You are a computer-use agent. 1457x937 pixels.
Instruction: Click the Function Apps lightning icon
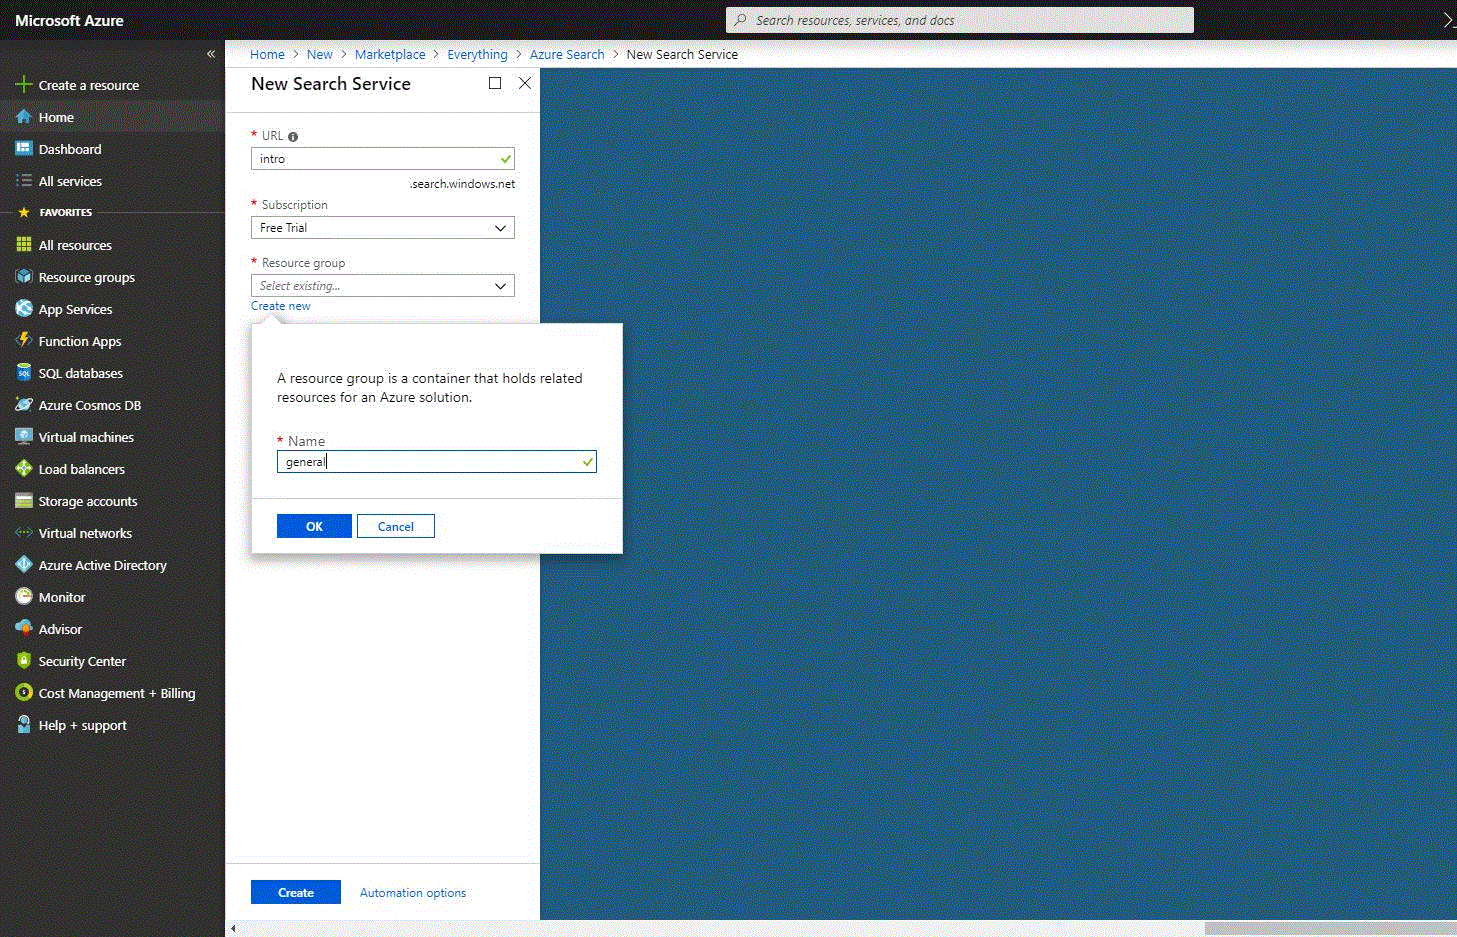click(x=24, y=341)
